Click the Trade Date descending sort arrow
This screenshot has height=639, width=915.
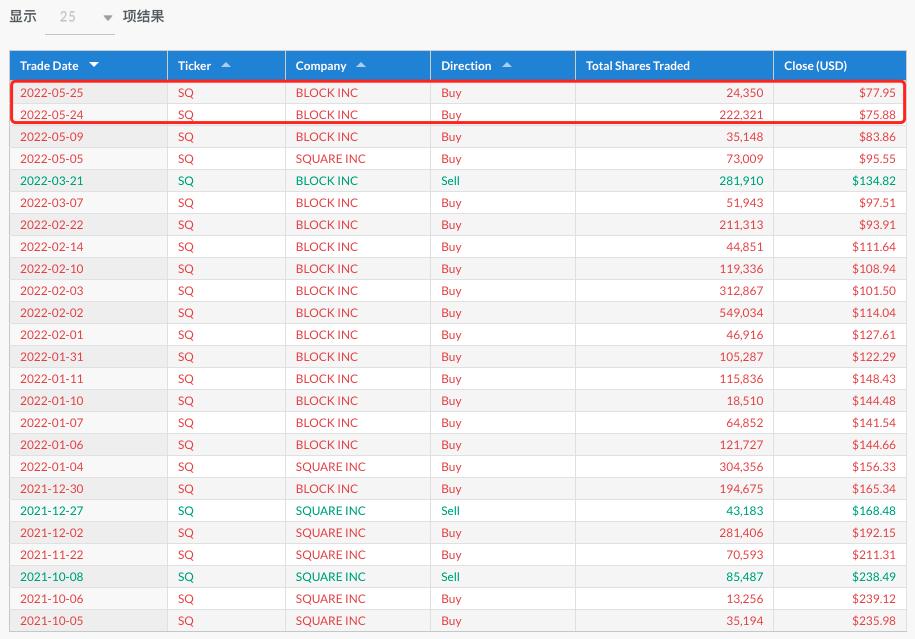point(94,65)
